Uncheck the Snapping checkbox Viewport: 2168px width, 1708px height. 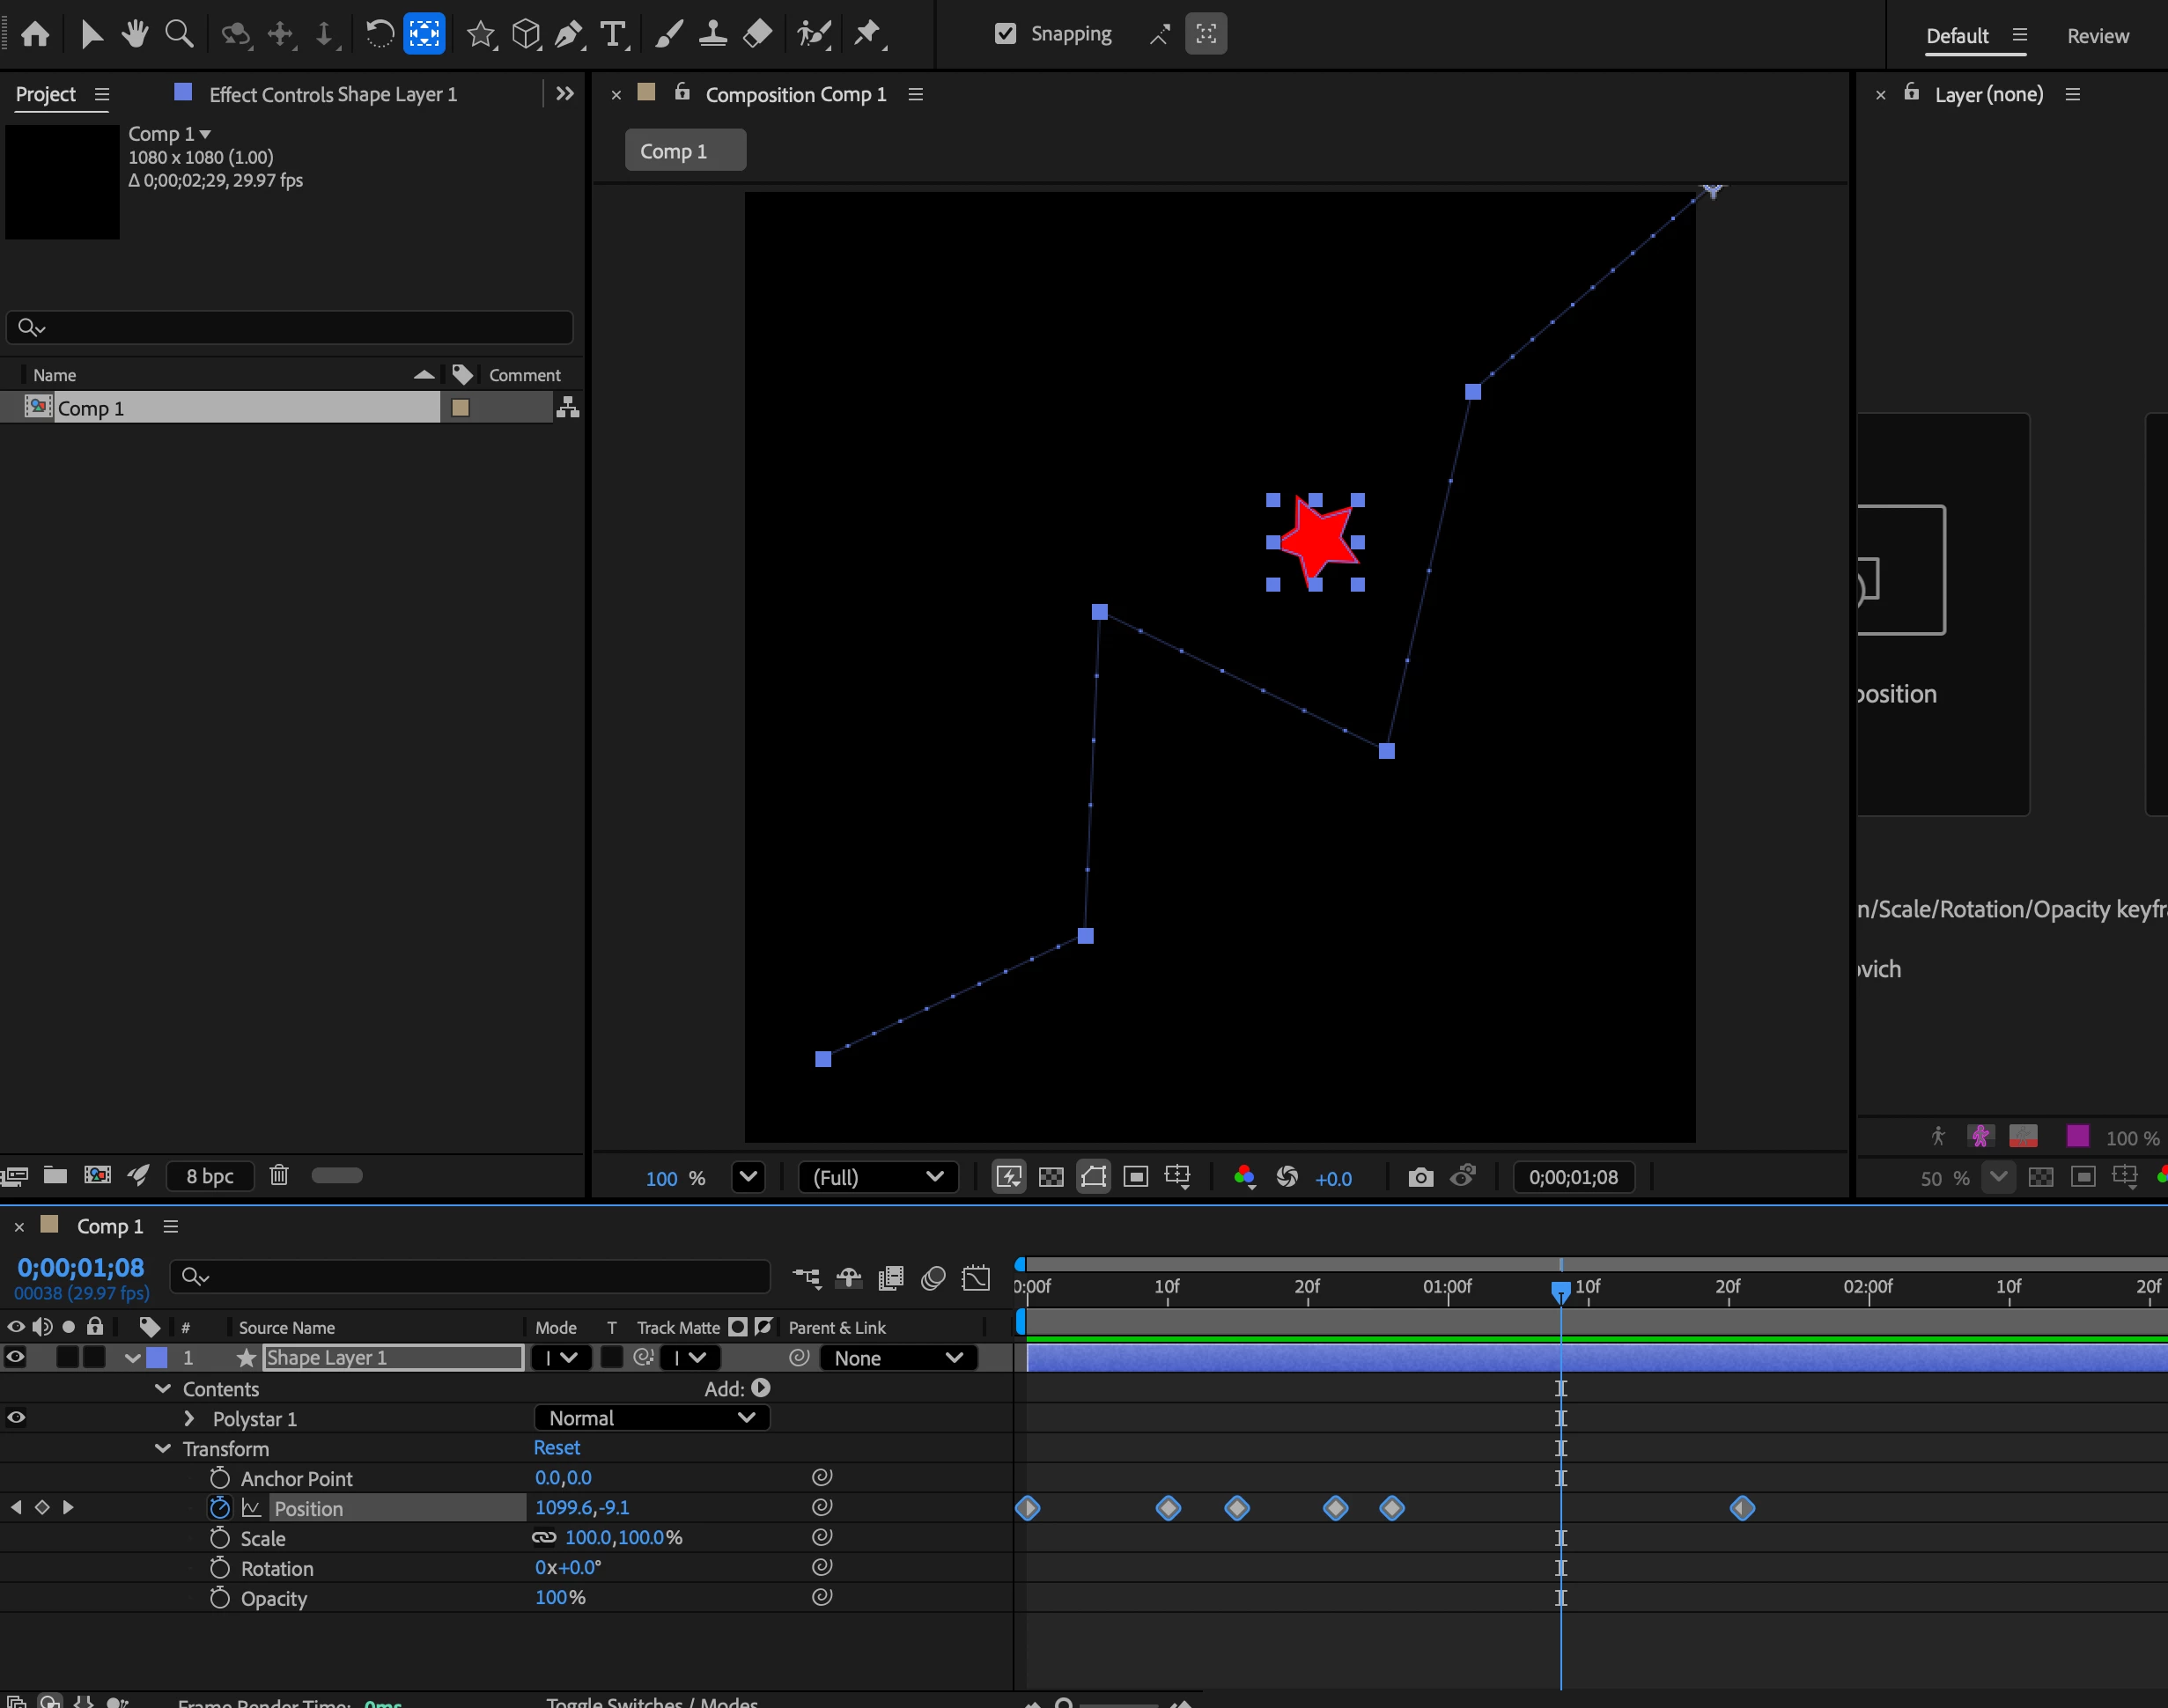pos(1005,34)
